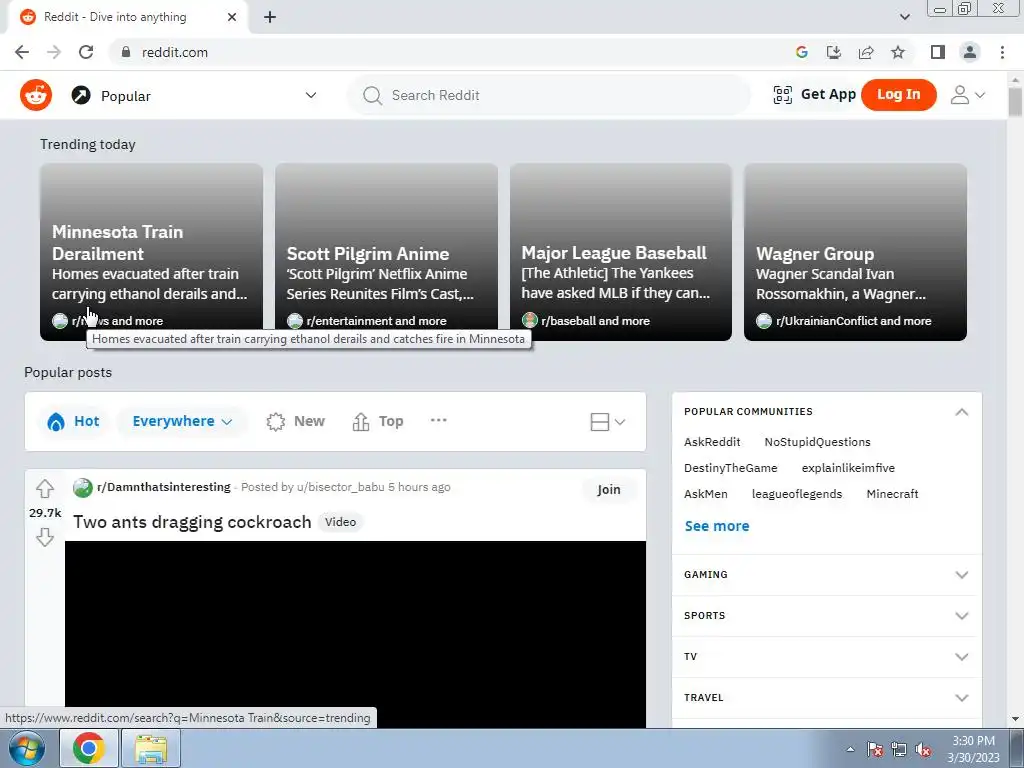The width and height of the screenshot is (1024, 768).
Task: Open the Chrome three-dot menu
Action: [1002, 52]
